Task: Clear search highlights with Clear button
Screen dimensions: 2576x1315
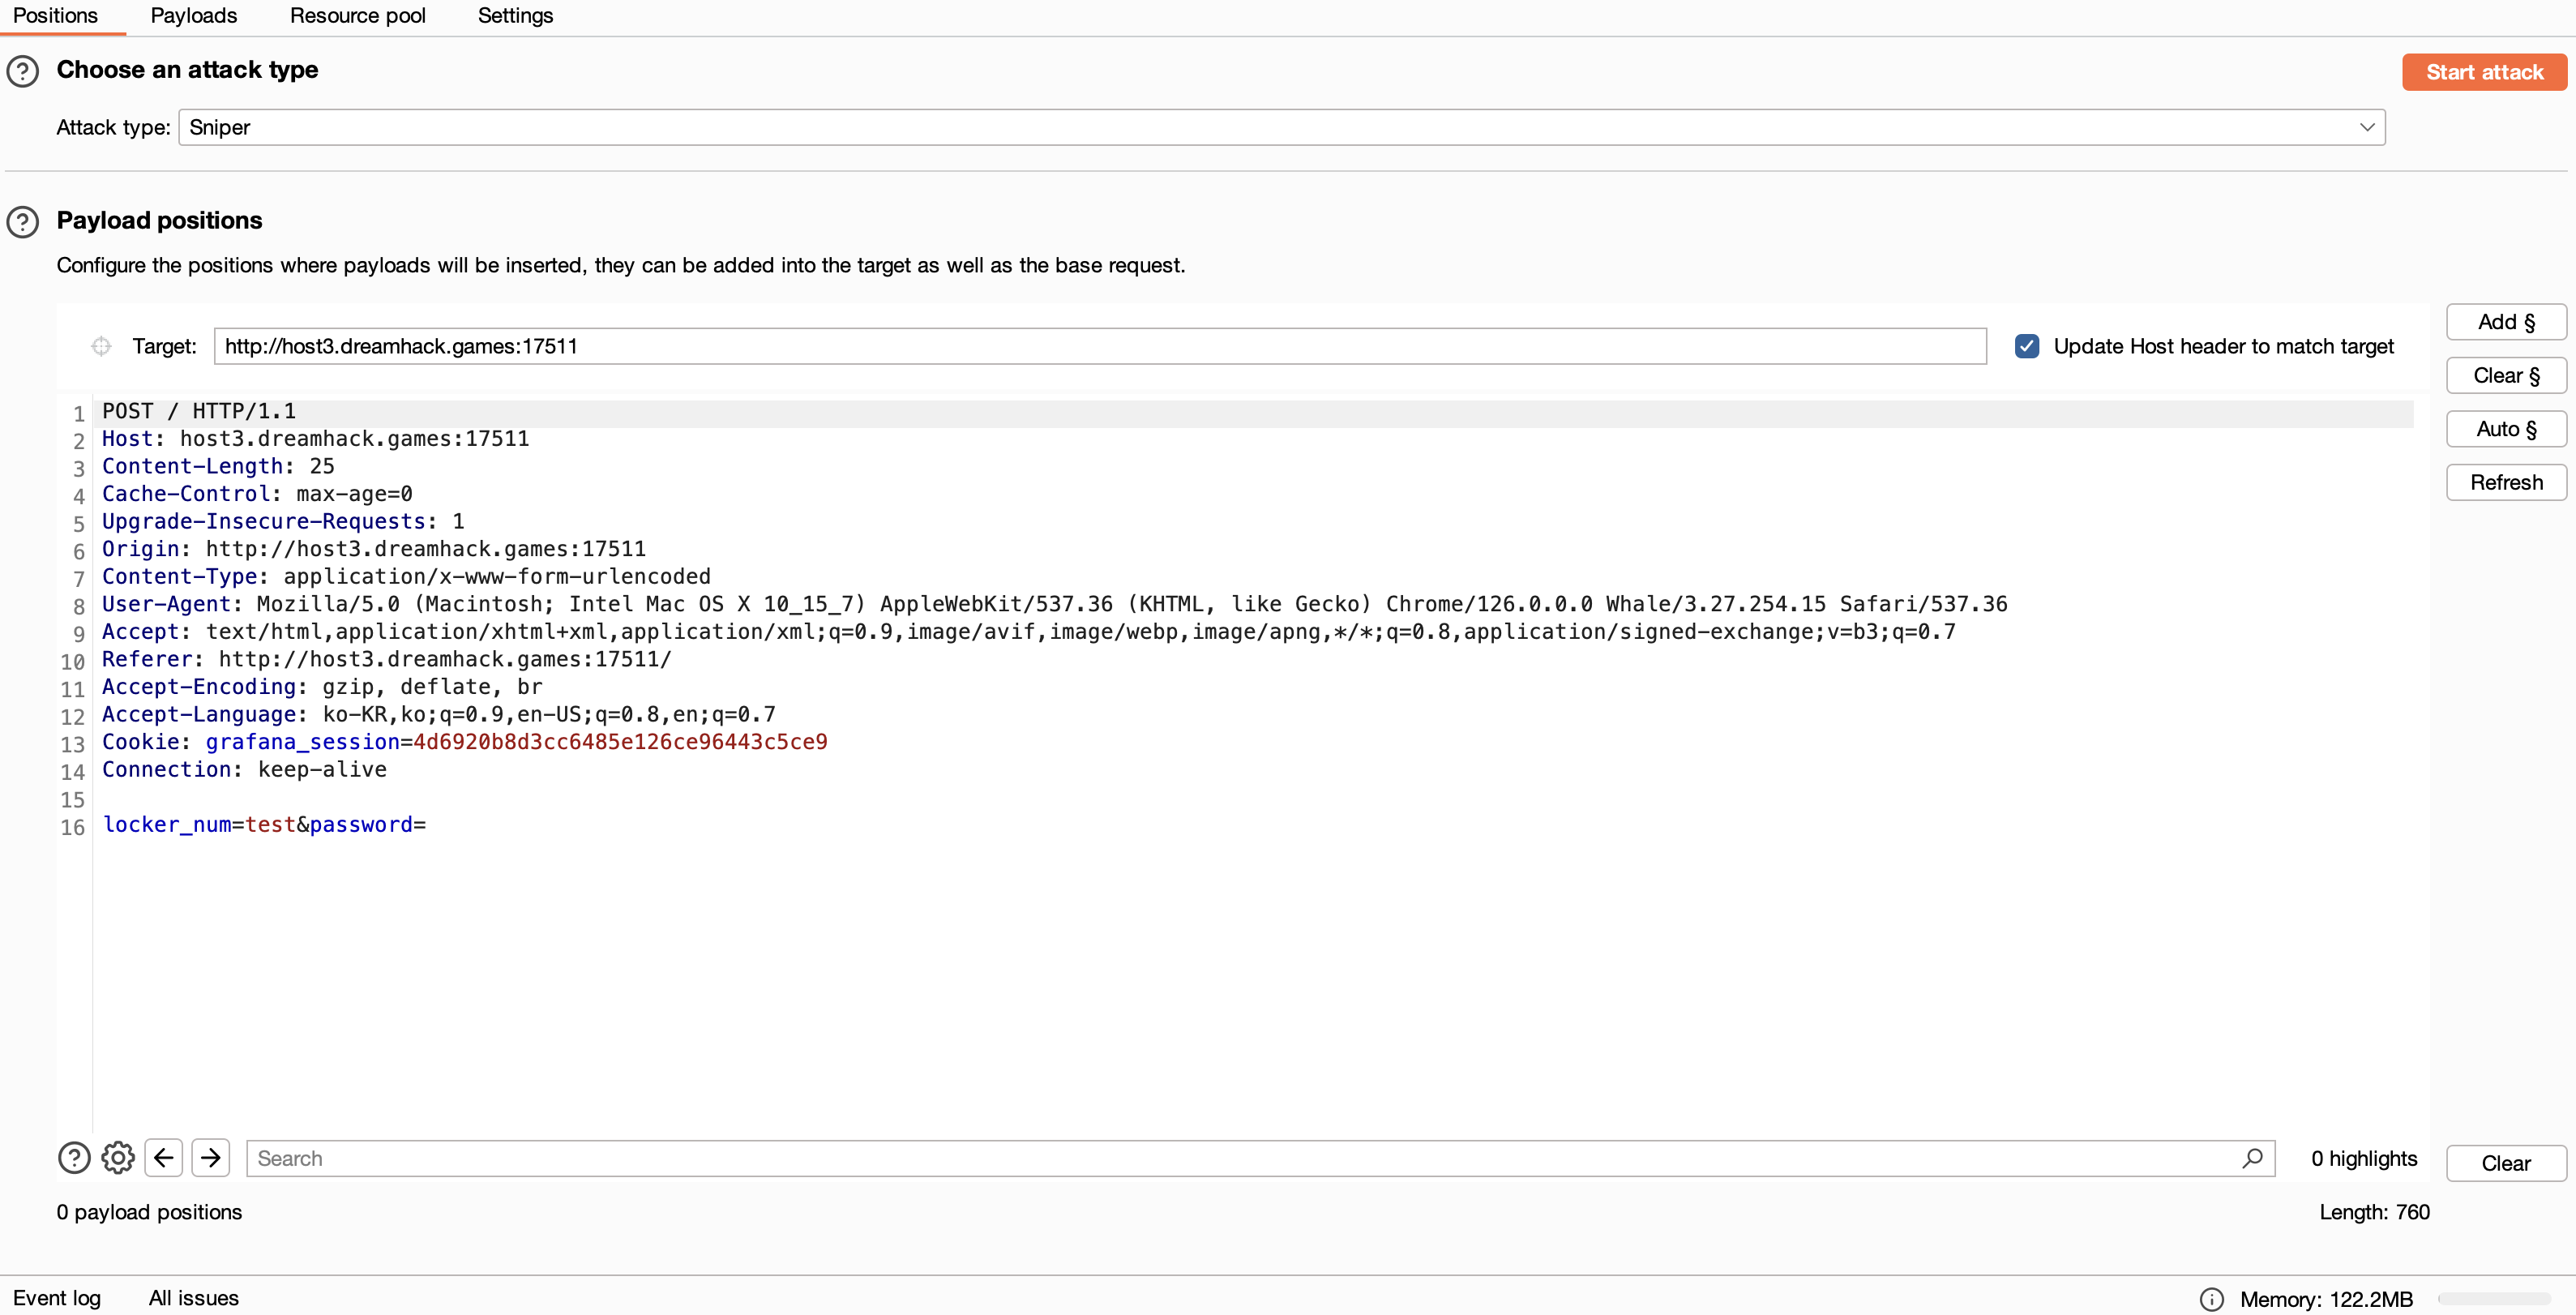Action: pos(2506,1163)
